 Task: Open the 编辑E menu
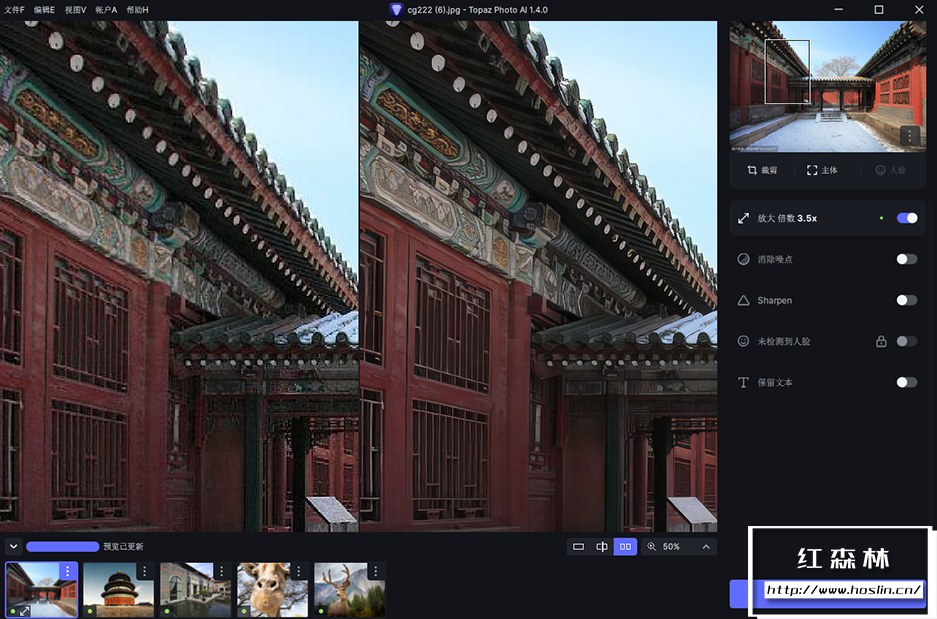click(x=44, y=10)
